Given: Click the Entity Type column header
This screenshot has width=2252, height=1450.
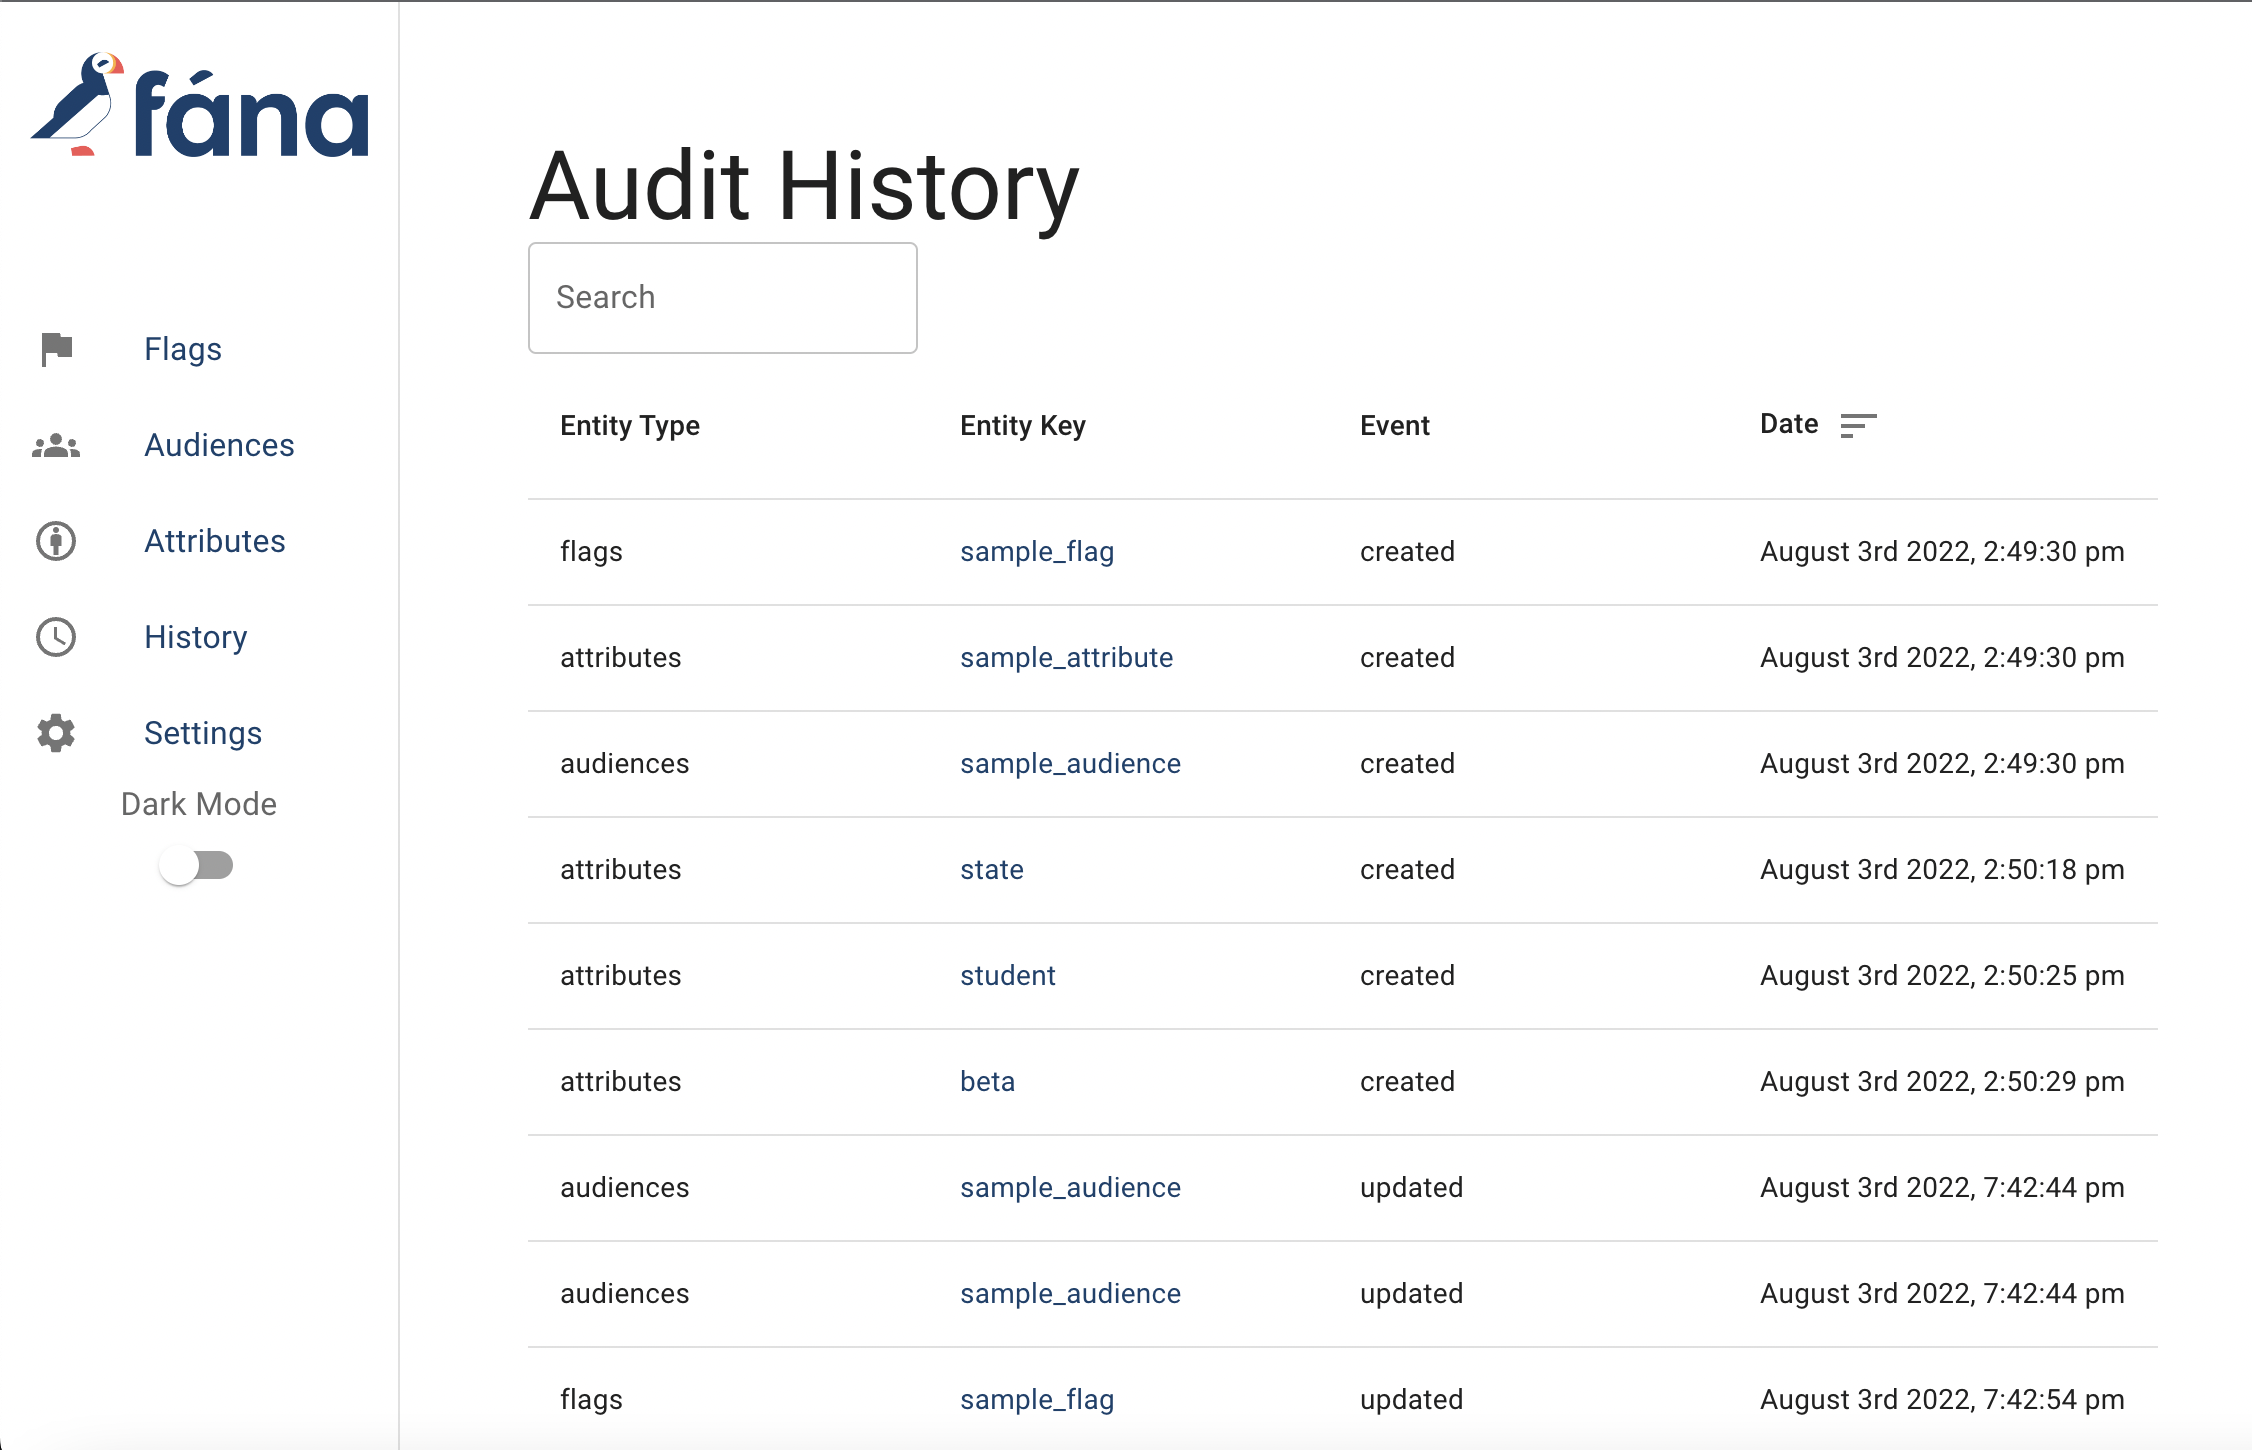Looking at the screenshot, I should (630, 426).
